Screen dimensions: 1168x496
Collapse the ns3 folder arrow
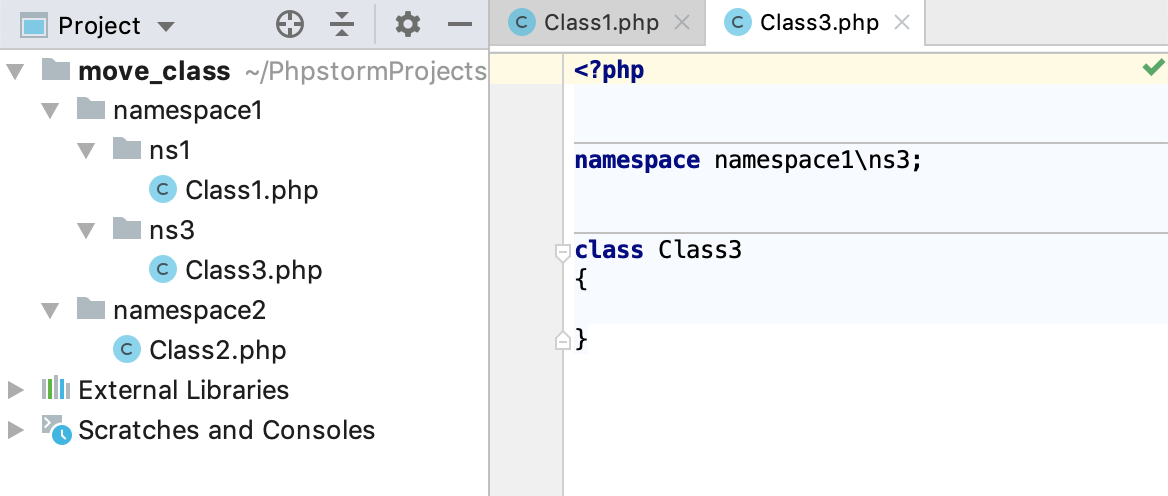coord(87,230)
